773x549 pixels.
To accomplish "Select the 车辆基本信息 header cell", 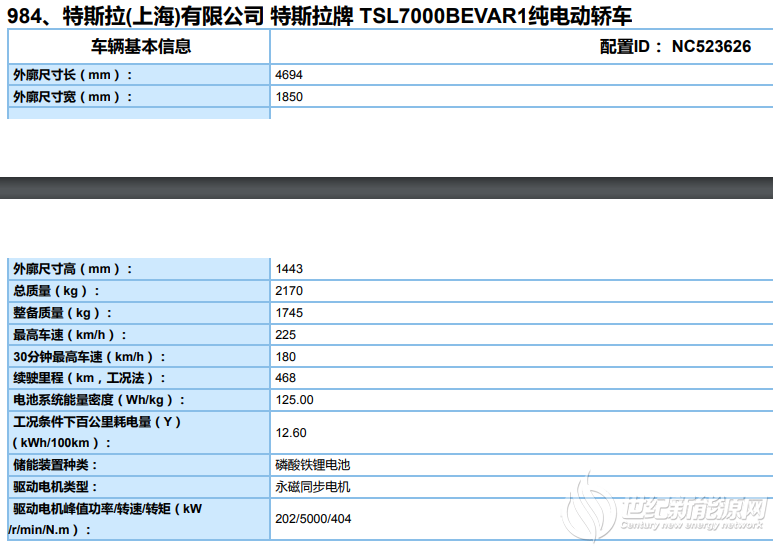I will click(141, 46).
